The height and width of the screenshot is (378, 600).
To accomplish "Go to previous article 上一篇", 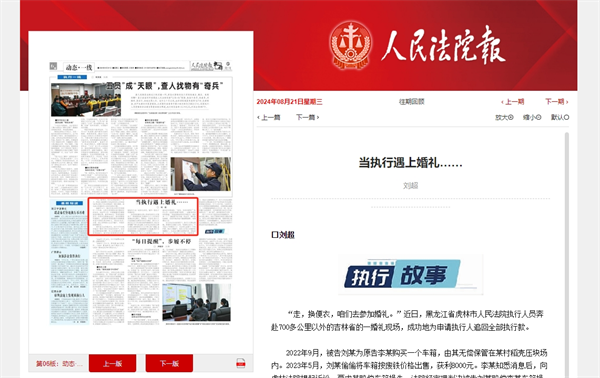I will (x=269, y=117).
